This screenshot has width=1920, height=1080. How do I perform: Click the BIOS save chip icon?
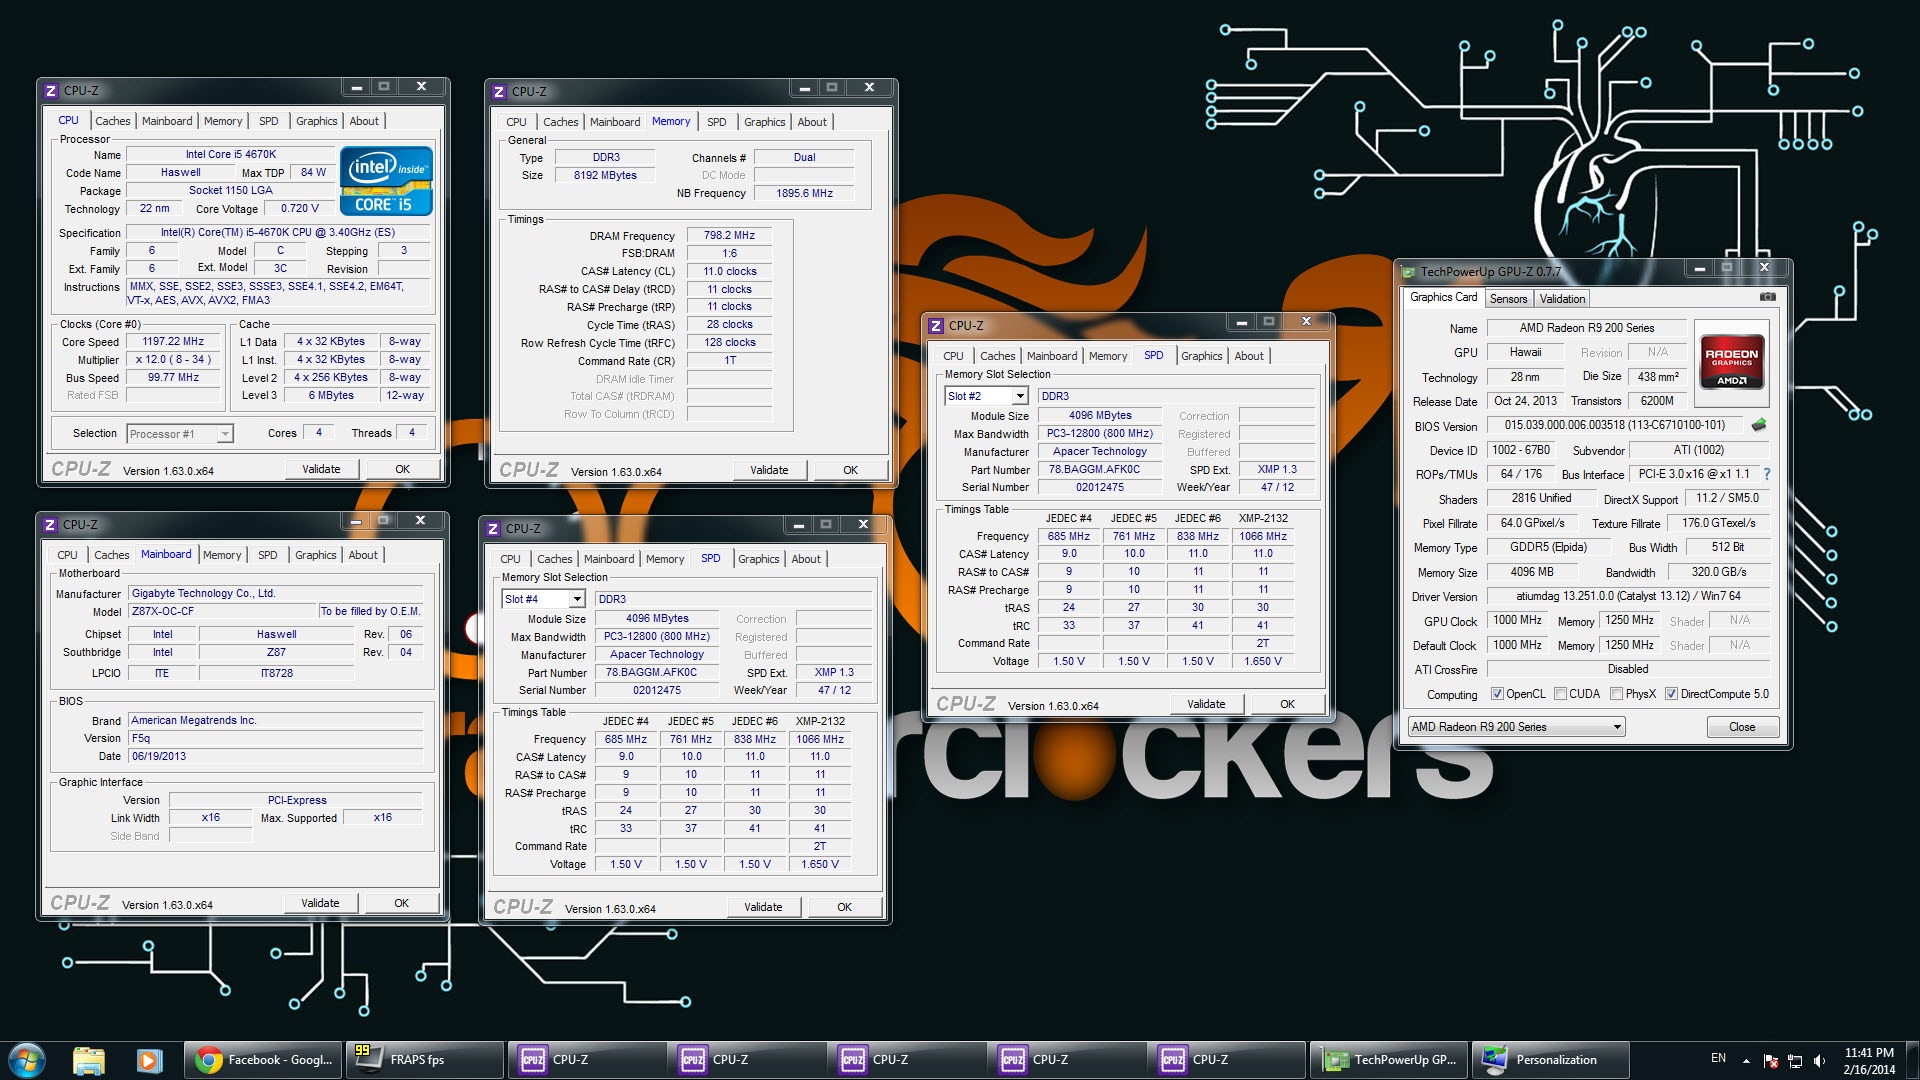tap(1759, 425)
